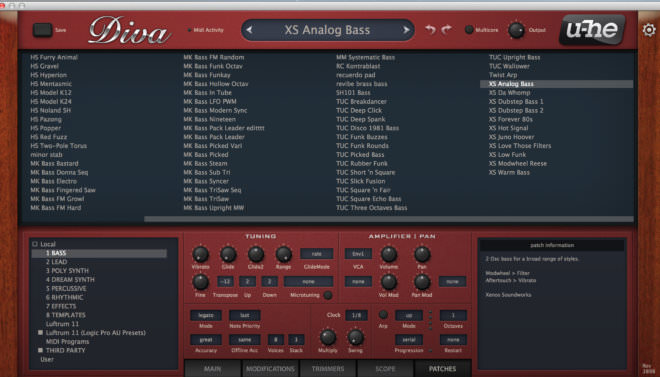Open the Offline Acc selector

pos(245,340)
